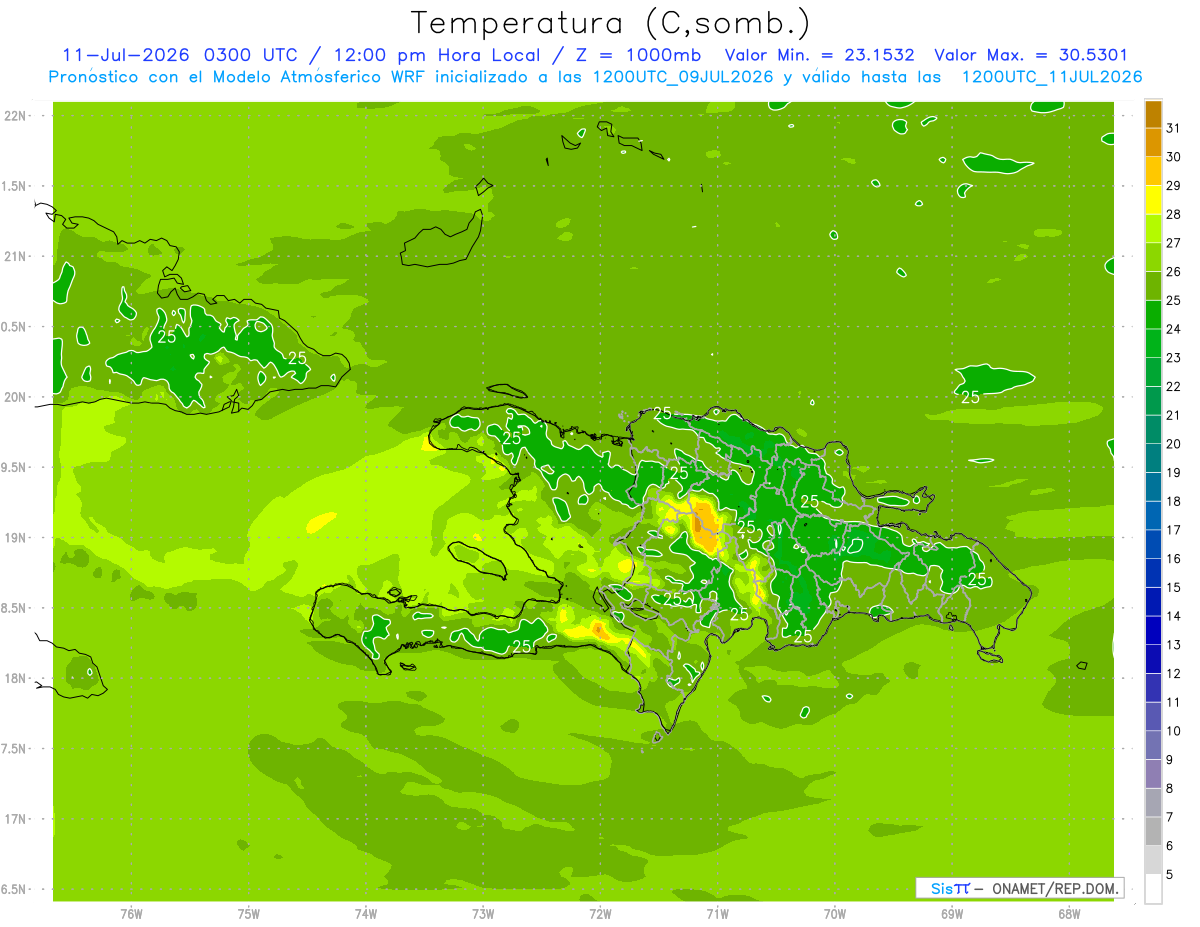Click the "72W" longitude axis label
1200x927 pixels.
tap(600, 914)
